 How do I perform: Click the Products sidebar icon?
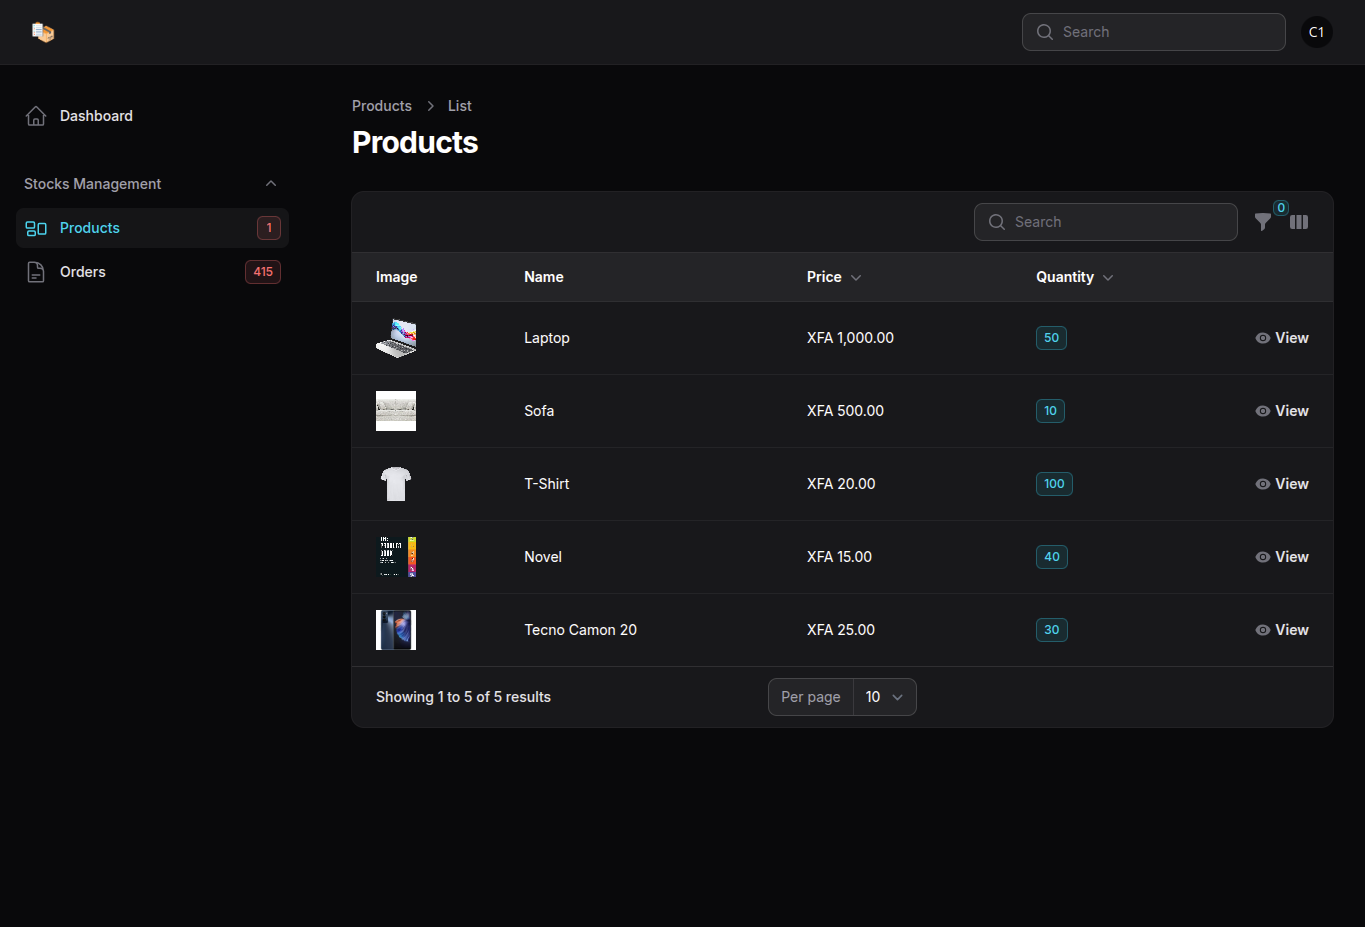(x=36, y=228)
